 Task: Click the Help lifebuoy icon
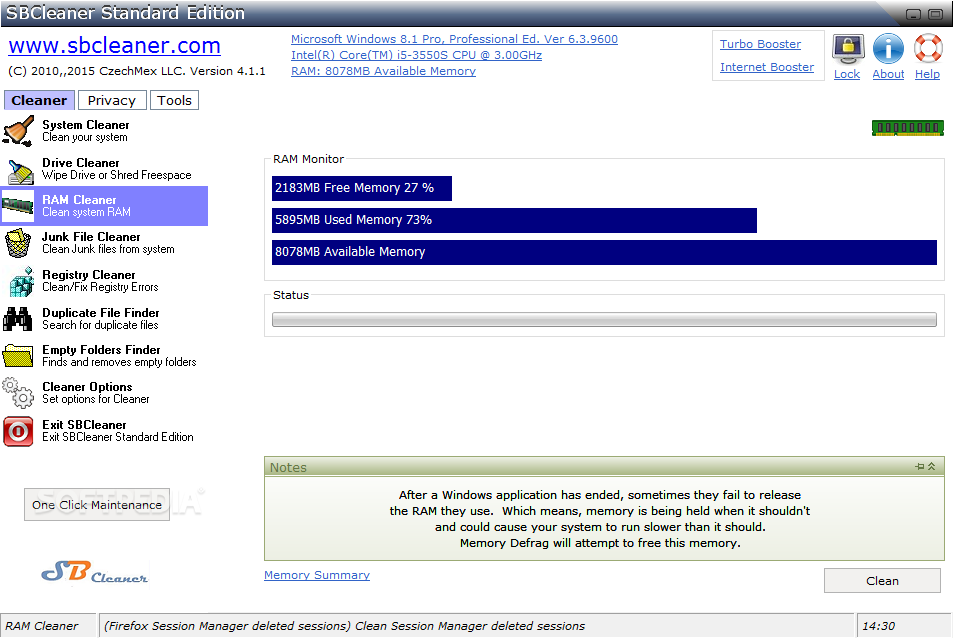928,49
